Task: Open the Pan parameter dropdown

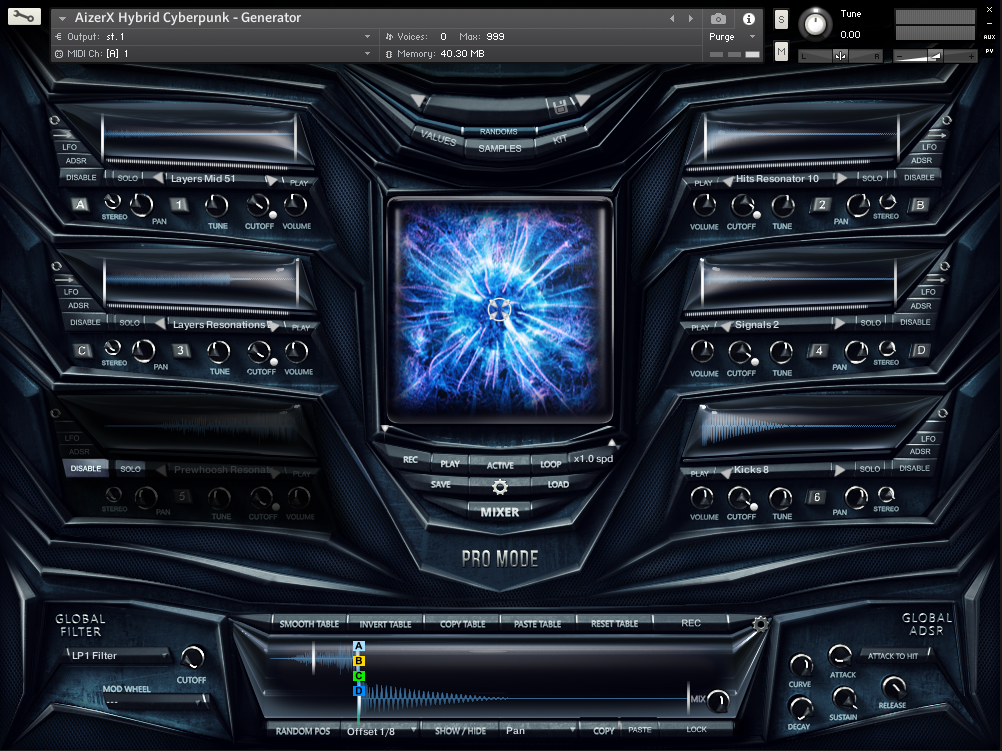Action: coord(540,730)
